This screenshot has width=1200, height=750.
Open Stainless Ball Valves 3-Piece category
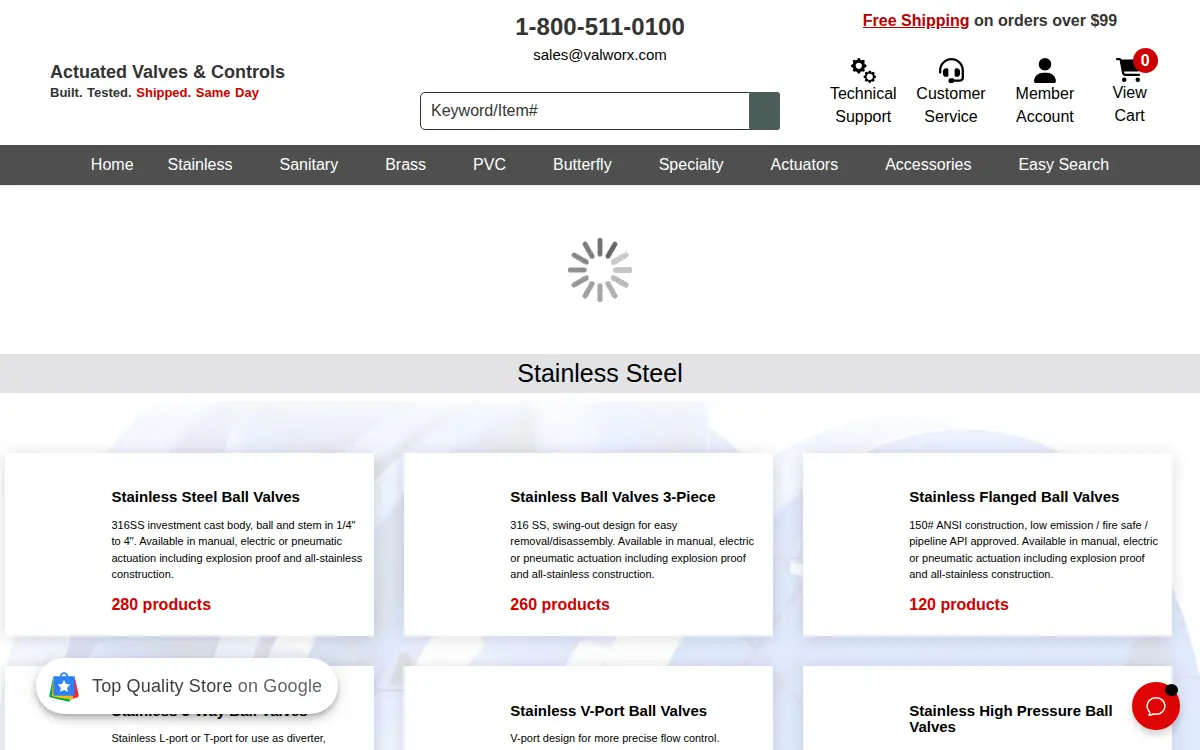point(613,497)
